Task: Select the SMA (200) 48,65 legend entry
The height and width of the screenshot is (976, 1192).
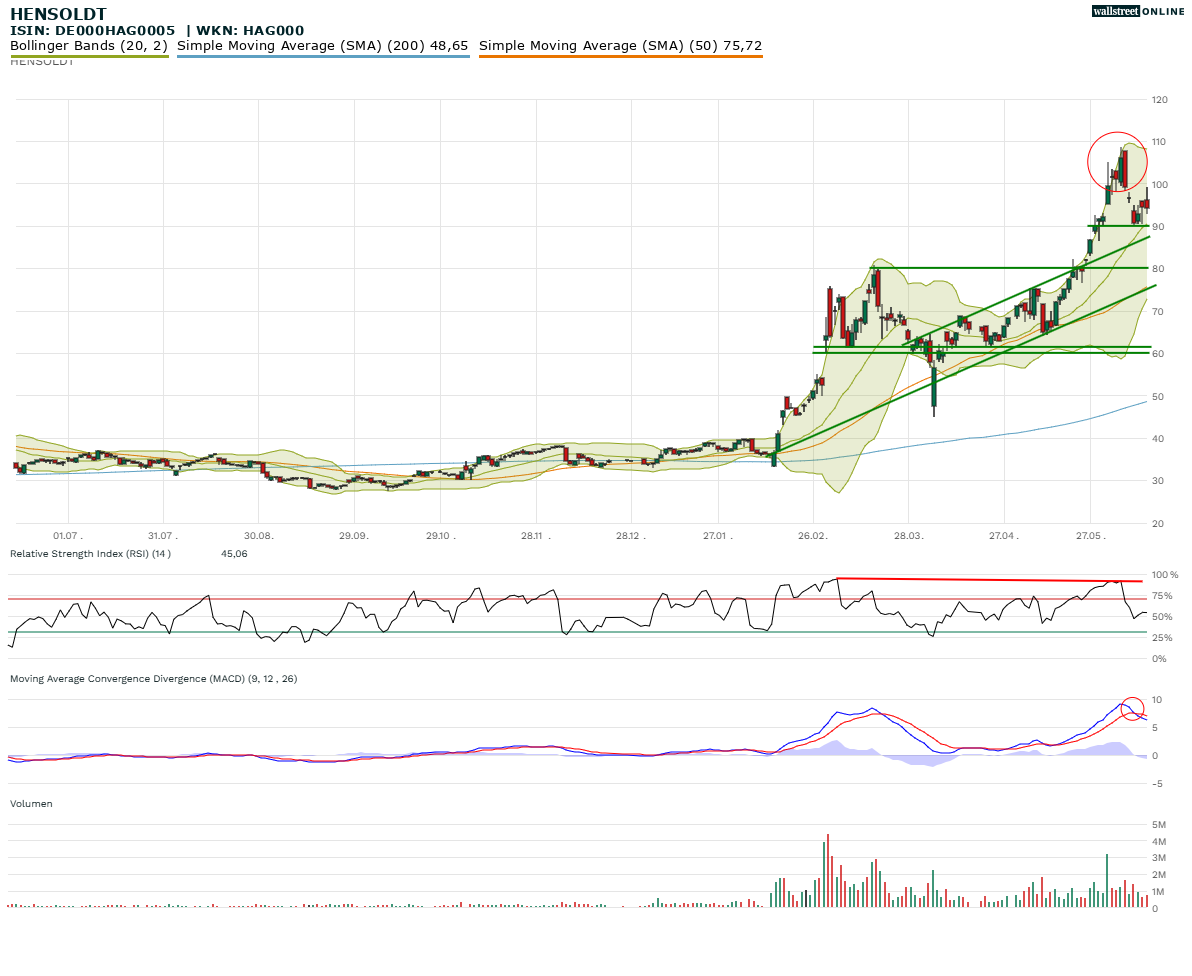Action: [323, 46]
